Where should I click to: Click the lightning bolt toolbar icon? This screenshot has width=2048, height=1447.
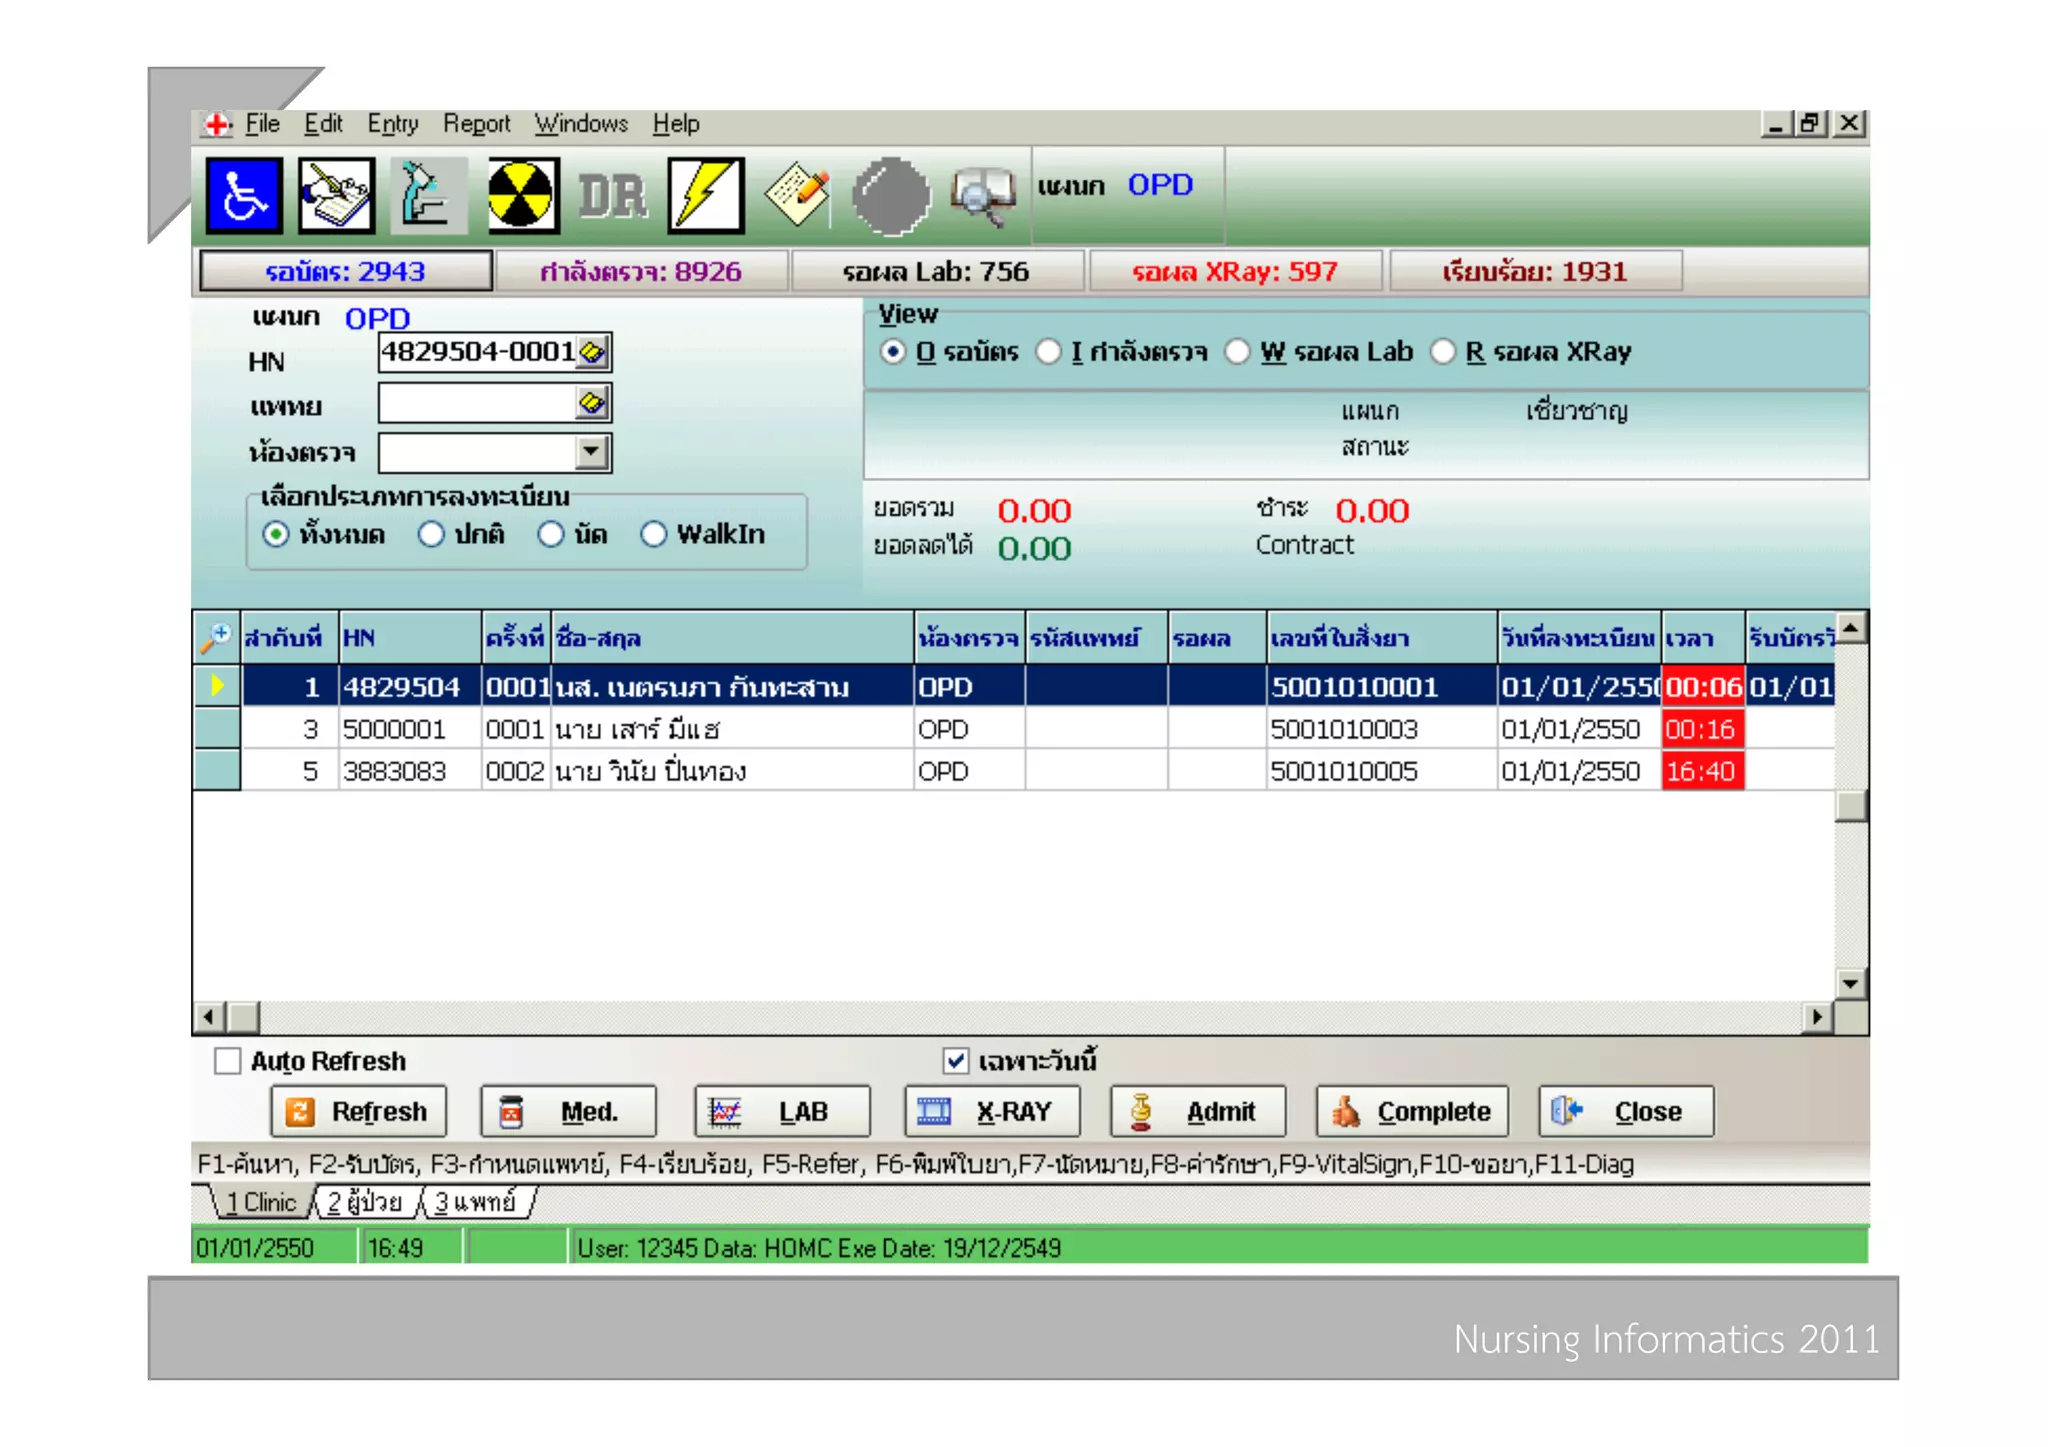point(705,196)
